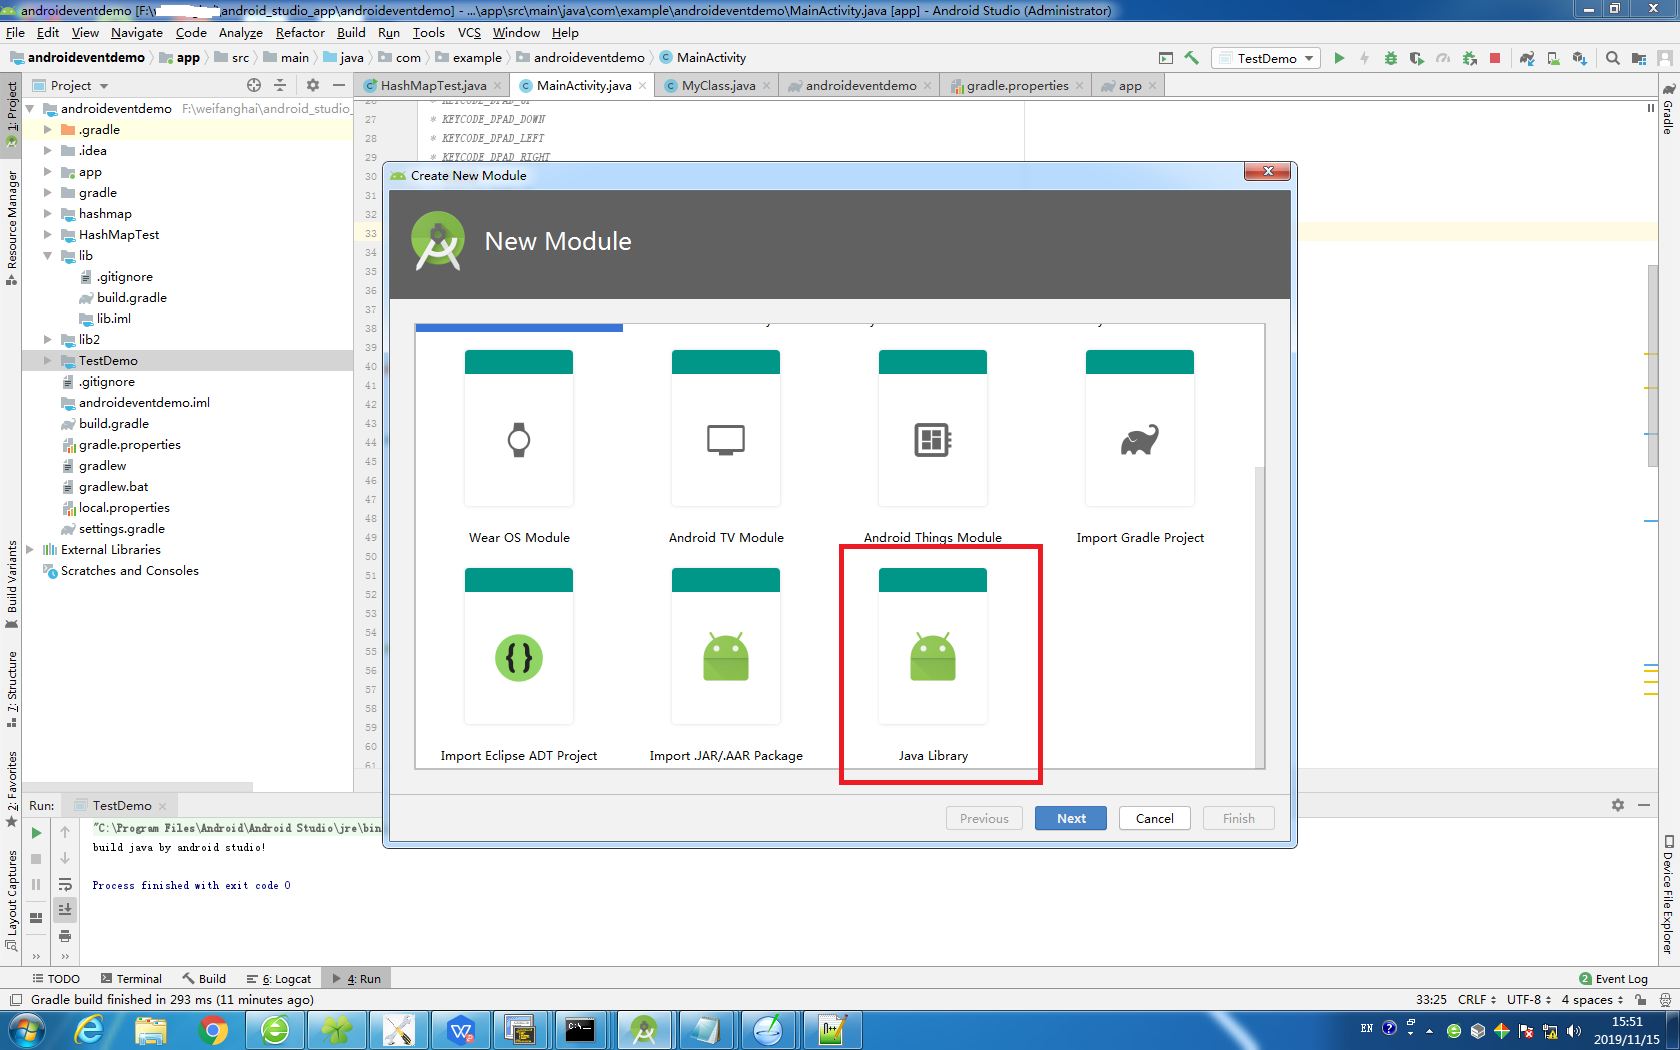This screenshot has width=1680, height=1050.
Task: Open the Project view selector dropdown
Action: pyautogui.click(x=71, y=85)
